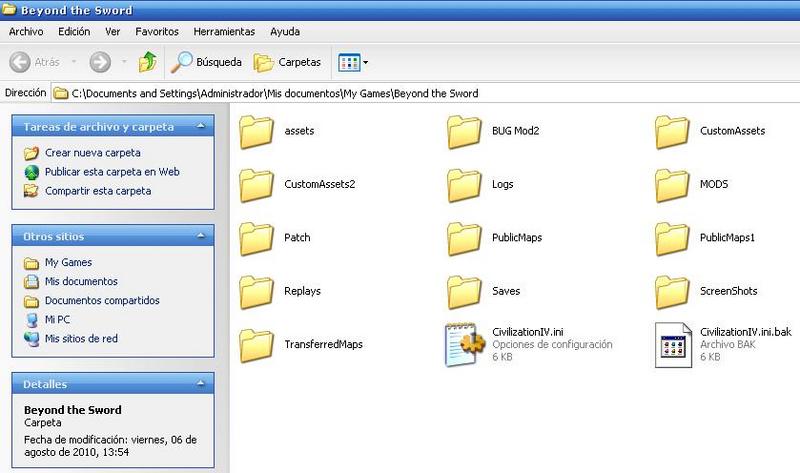
Task: Select the CivilizationIV.ini file icon
Action: pos(465,344)
